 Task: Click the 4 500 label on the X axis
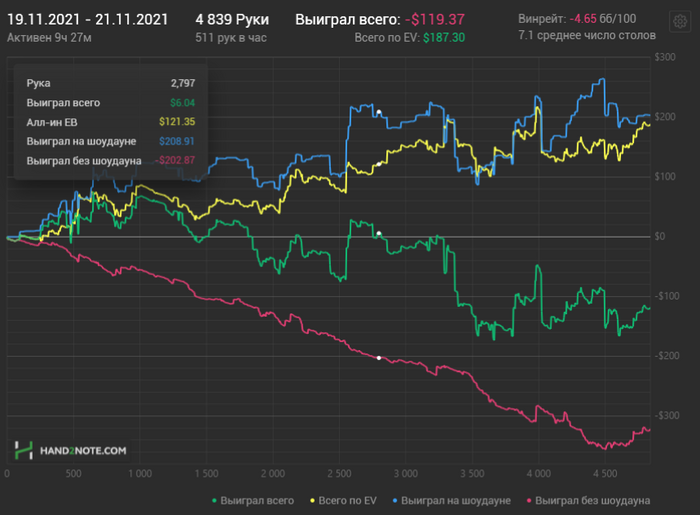[605, 473]
